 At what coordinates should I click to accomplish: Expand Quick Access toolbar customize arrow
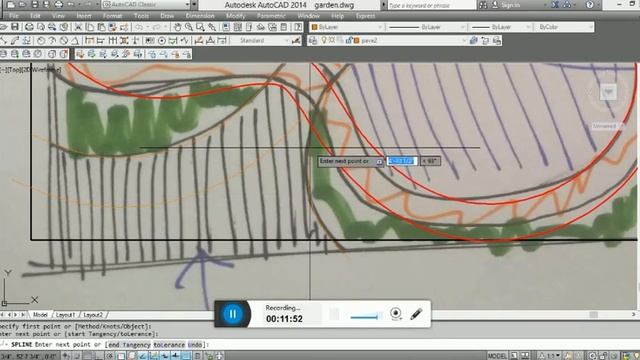tap(194, 5)
